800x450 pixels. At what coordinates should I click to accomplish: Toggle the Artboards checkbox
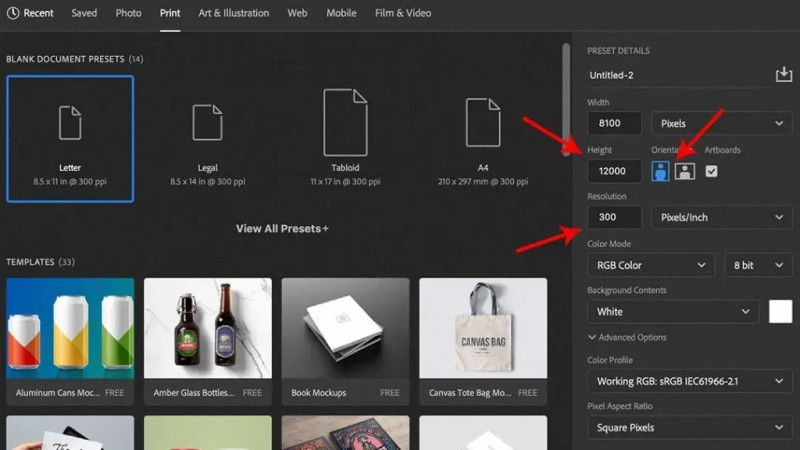(712, 171)
